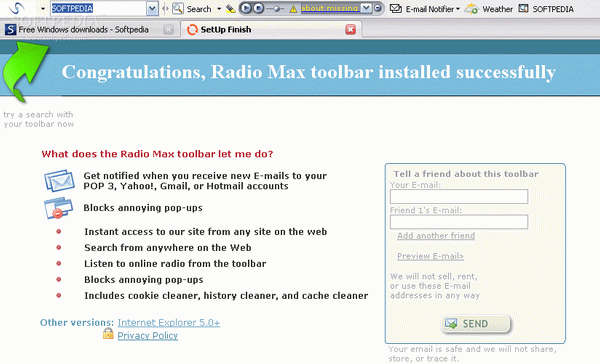Open the E-mail Notifier dropdown menu
600x364 pixels.
458,9
